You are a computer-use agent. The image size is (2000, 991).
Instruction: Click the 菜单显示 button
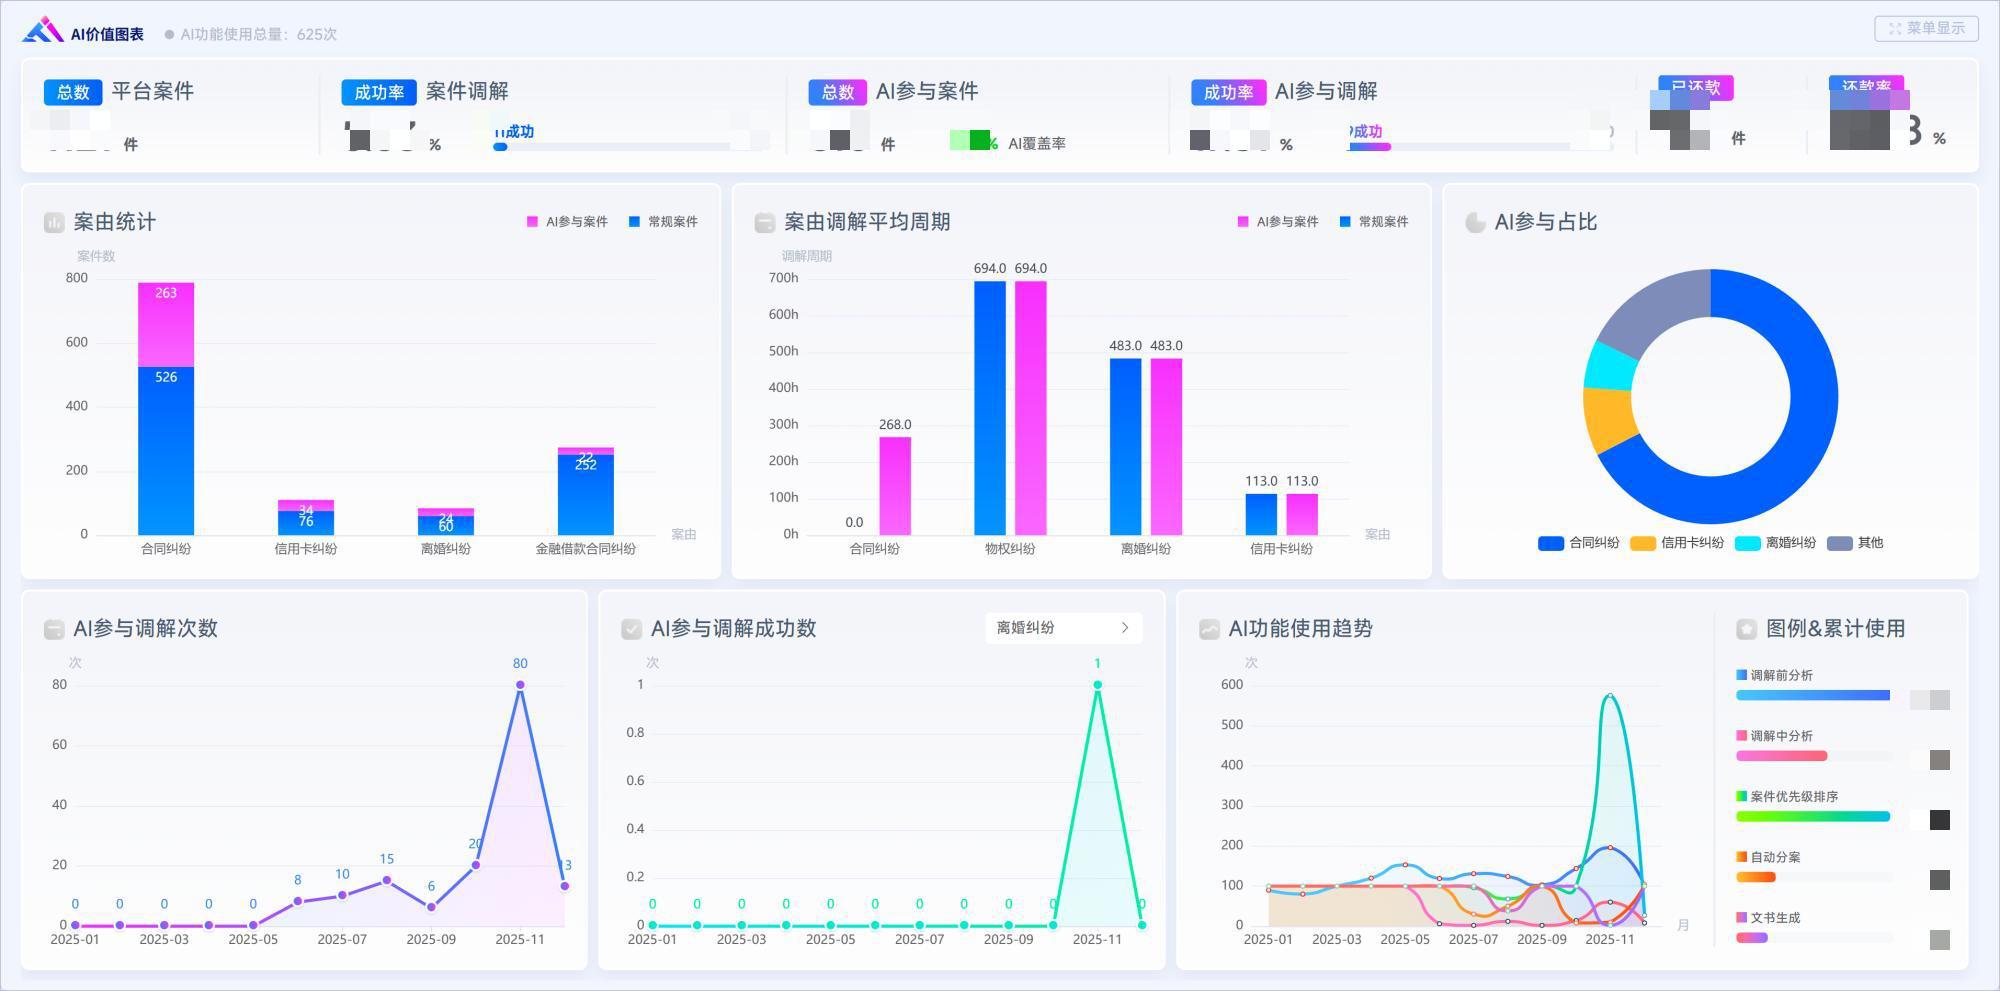(1926, 28)
